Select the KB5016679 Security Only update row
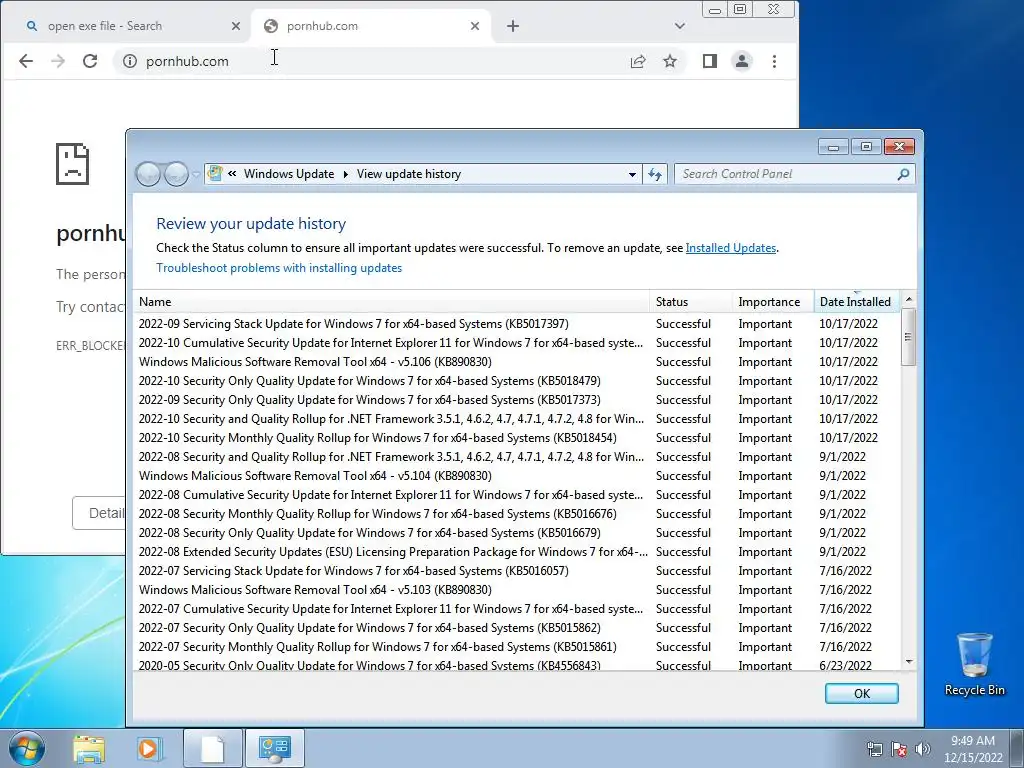 point(516,533)
